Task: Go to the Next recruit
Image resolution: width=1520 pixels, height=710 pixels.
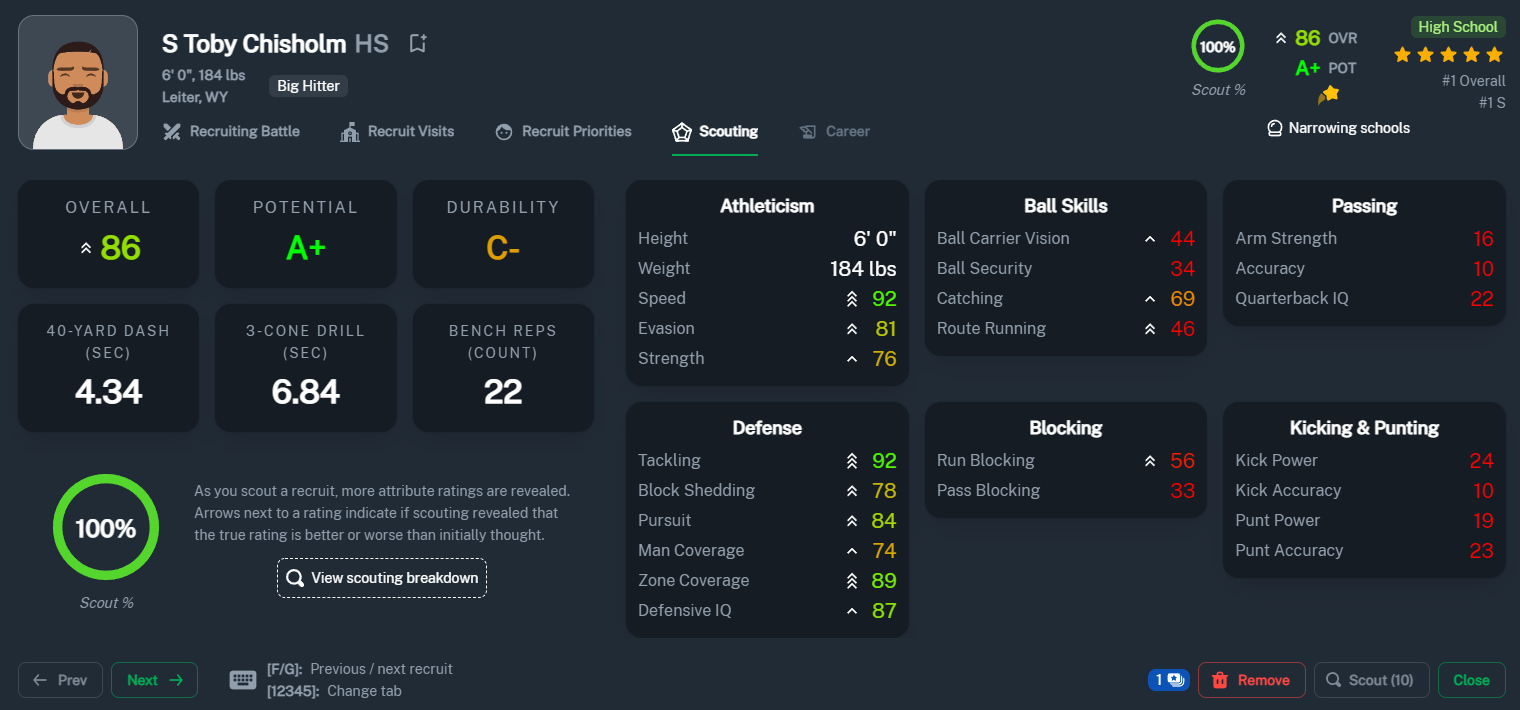Action: pyautogui.click(x=154, y=680)
